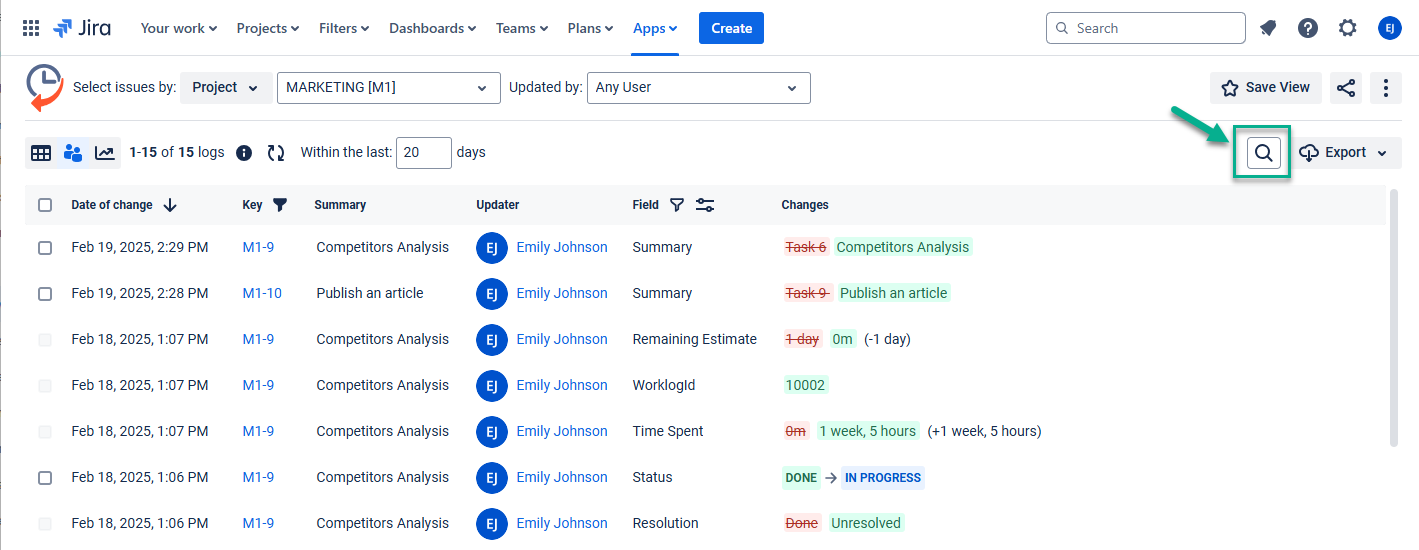Click the blue Create button
Image resolution: width=1419 pixels, height=550 pixels.
[731, 28]
